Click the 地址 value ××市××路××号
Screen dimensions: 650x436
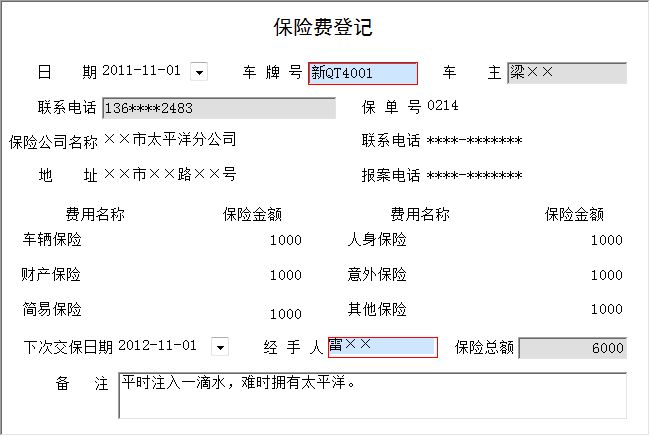pyautogui.click(x=170, y=175)
